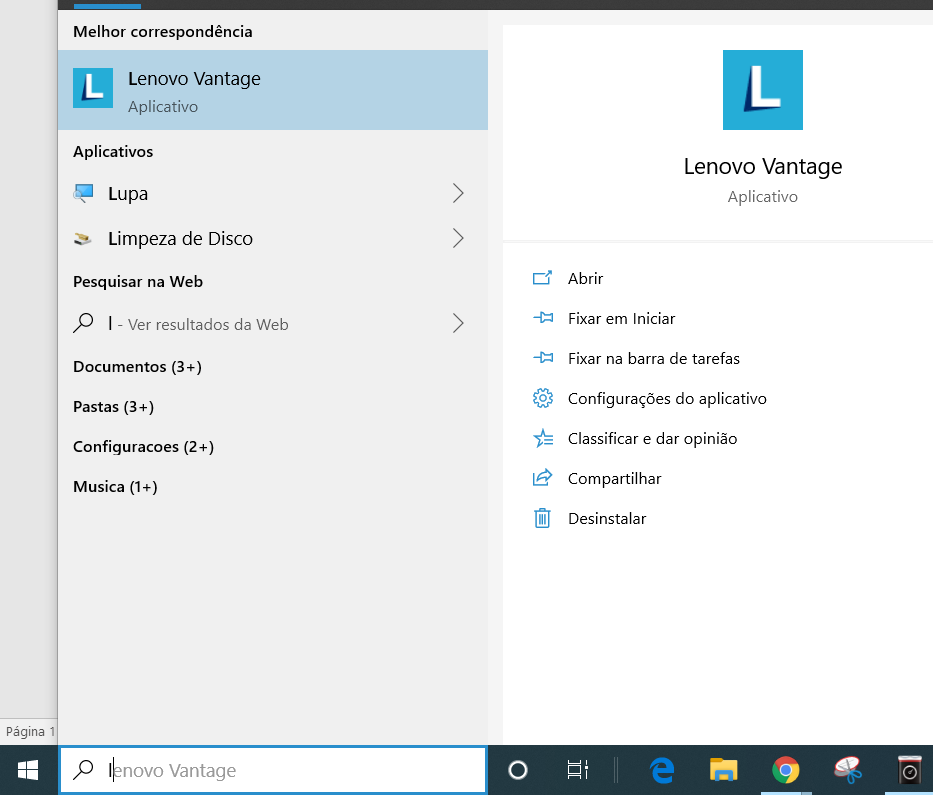Open the camera-like app at taskbar end
This screenshot has width=933, height=795.
click(x=910, y=770)
